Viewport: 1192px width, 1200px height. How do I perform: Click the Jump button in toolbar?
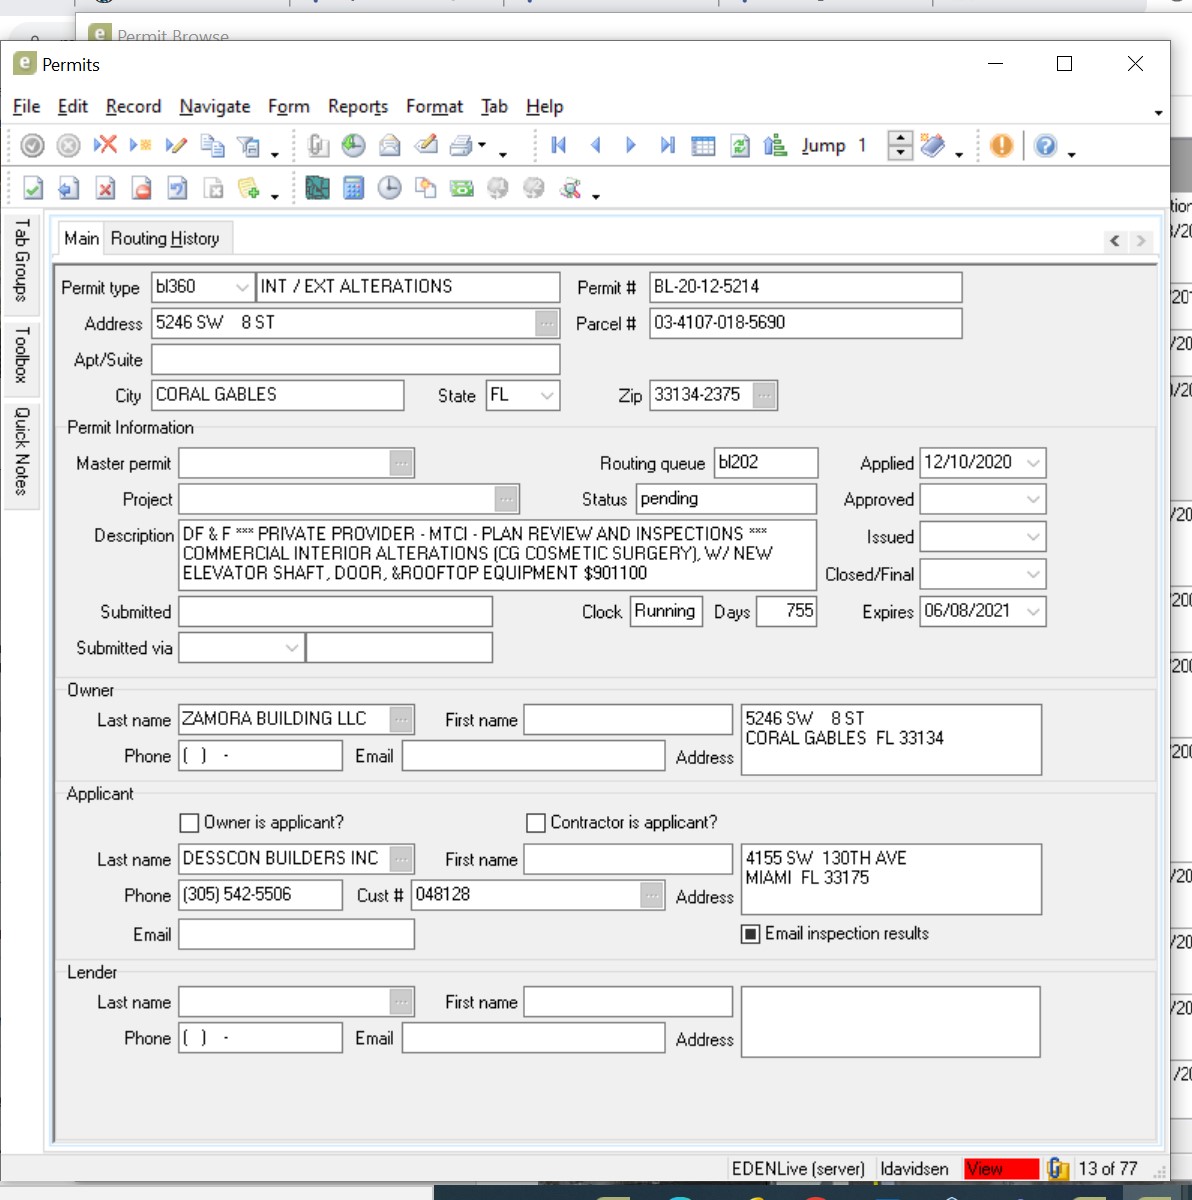pyautogui.click(x=823, y=146)
